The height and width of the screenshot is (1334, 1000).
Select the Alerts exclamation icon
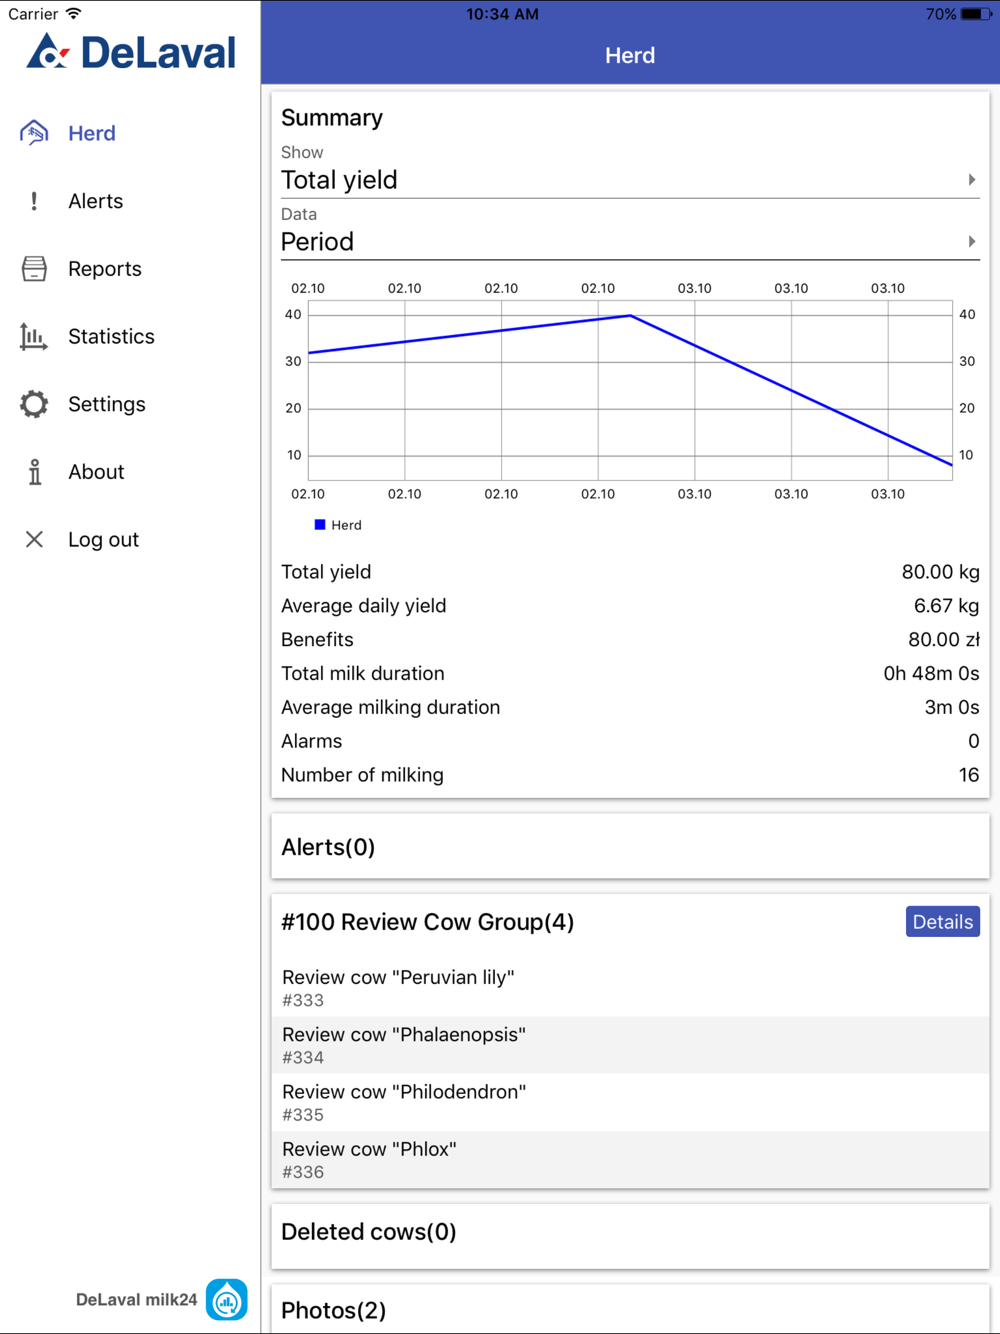(34, 201)
